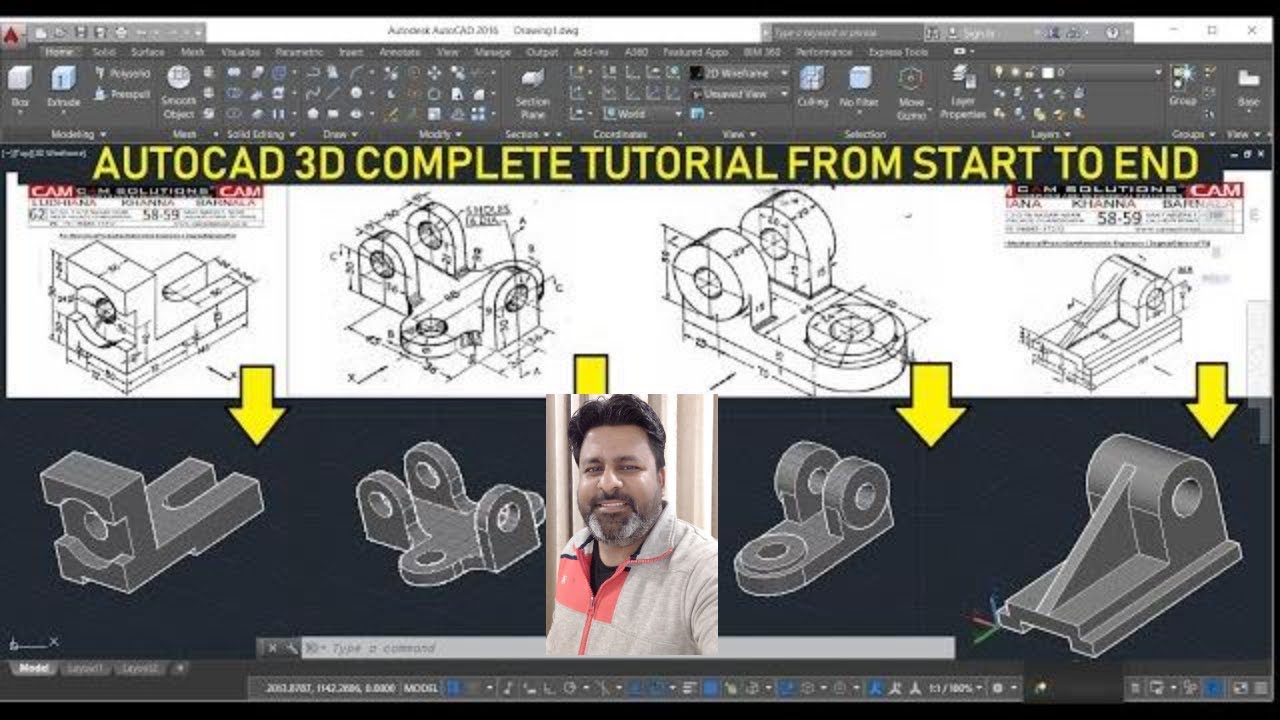Add a new layout with the plus tab
The image size is (1280, 720).
(180, 668)
